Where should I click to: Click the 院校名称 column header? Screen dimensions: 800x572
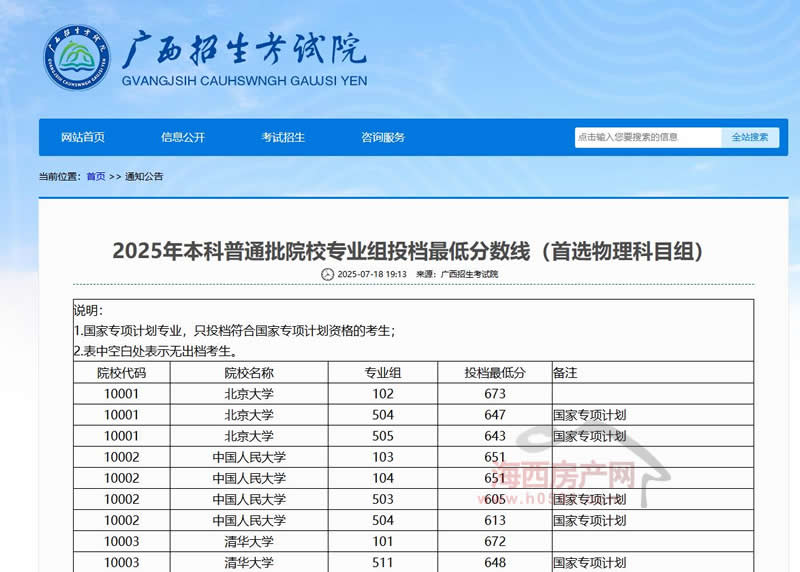click(249, 373)
